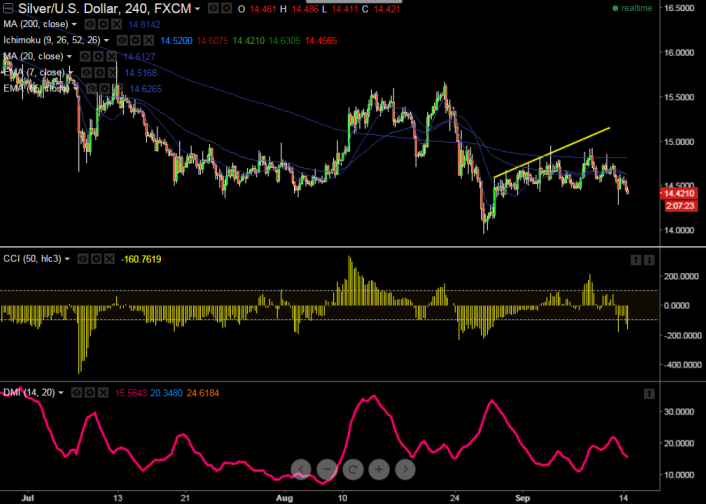Image resolution: width=706 pixels, height=504 pixels.
Task: Hide the EMA (7, close) line
Action: (87, 73)
